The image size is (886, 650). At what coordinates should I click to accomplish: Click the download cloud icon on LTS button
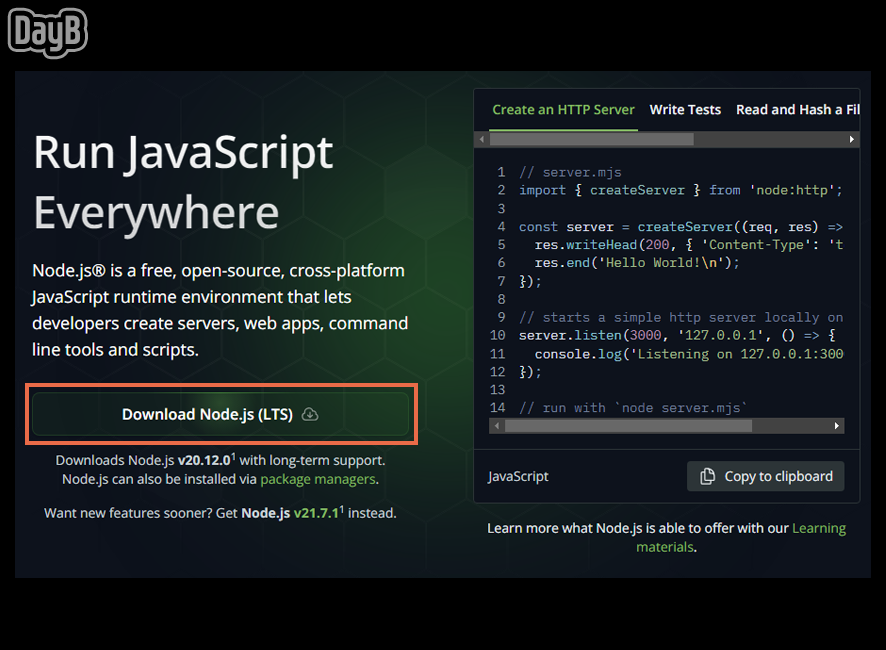309,413
